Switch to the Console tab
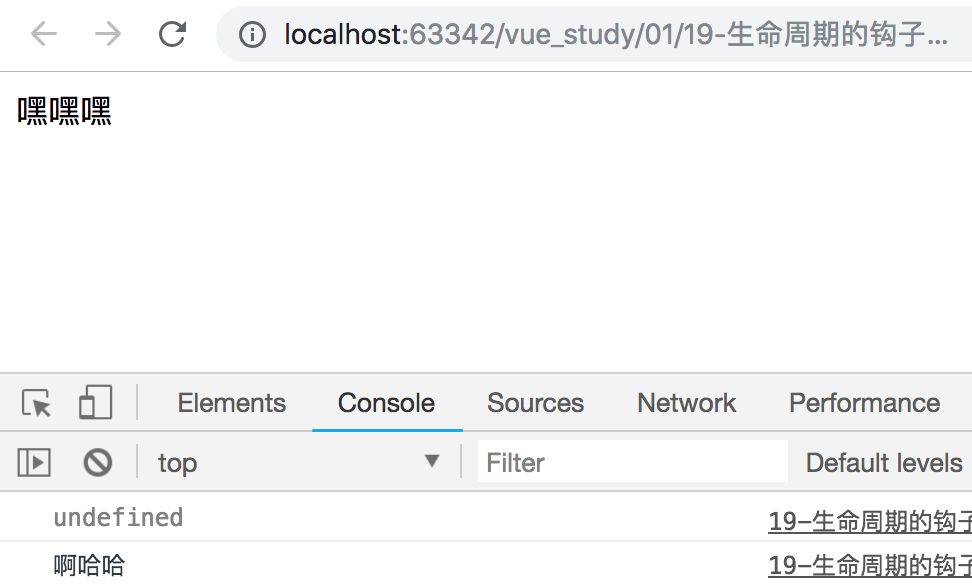The image size is (972, 586). click(386, 403)
